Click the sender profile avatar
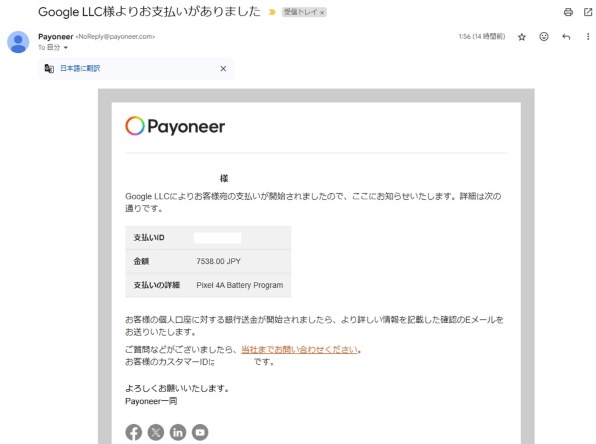The width and height of the screenshot is (596, 444). pos(18,42)
